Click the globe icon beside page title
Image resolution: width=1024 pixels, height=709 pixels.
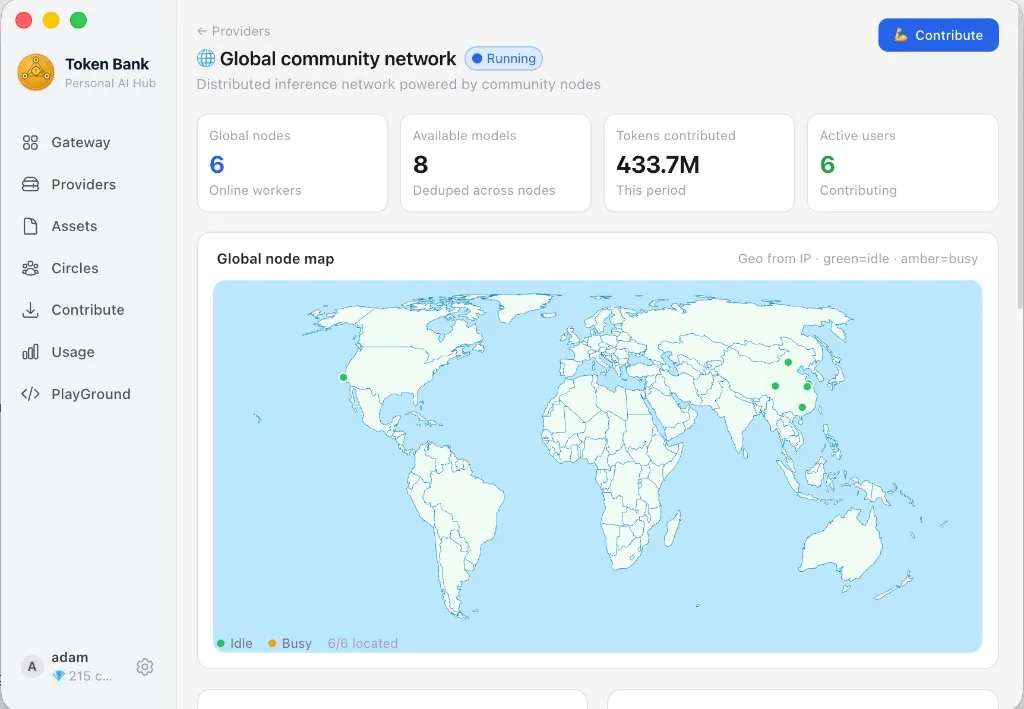coord(206,59)
